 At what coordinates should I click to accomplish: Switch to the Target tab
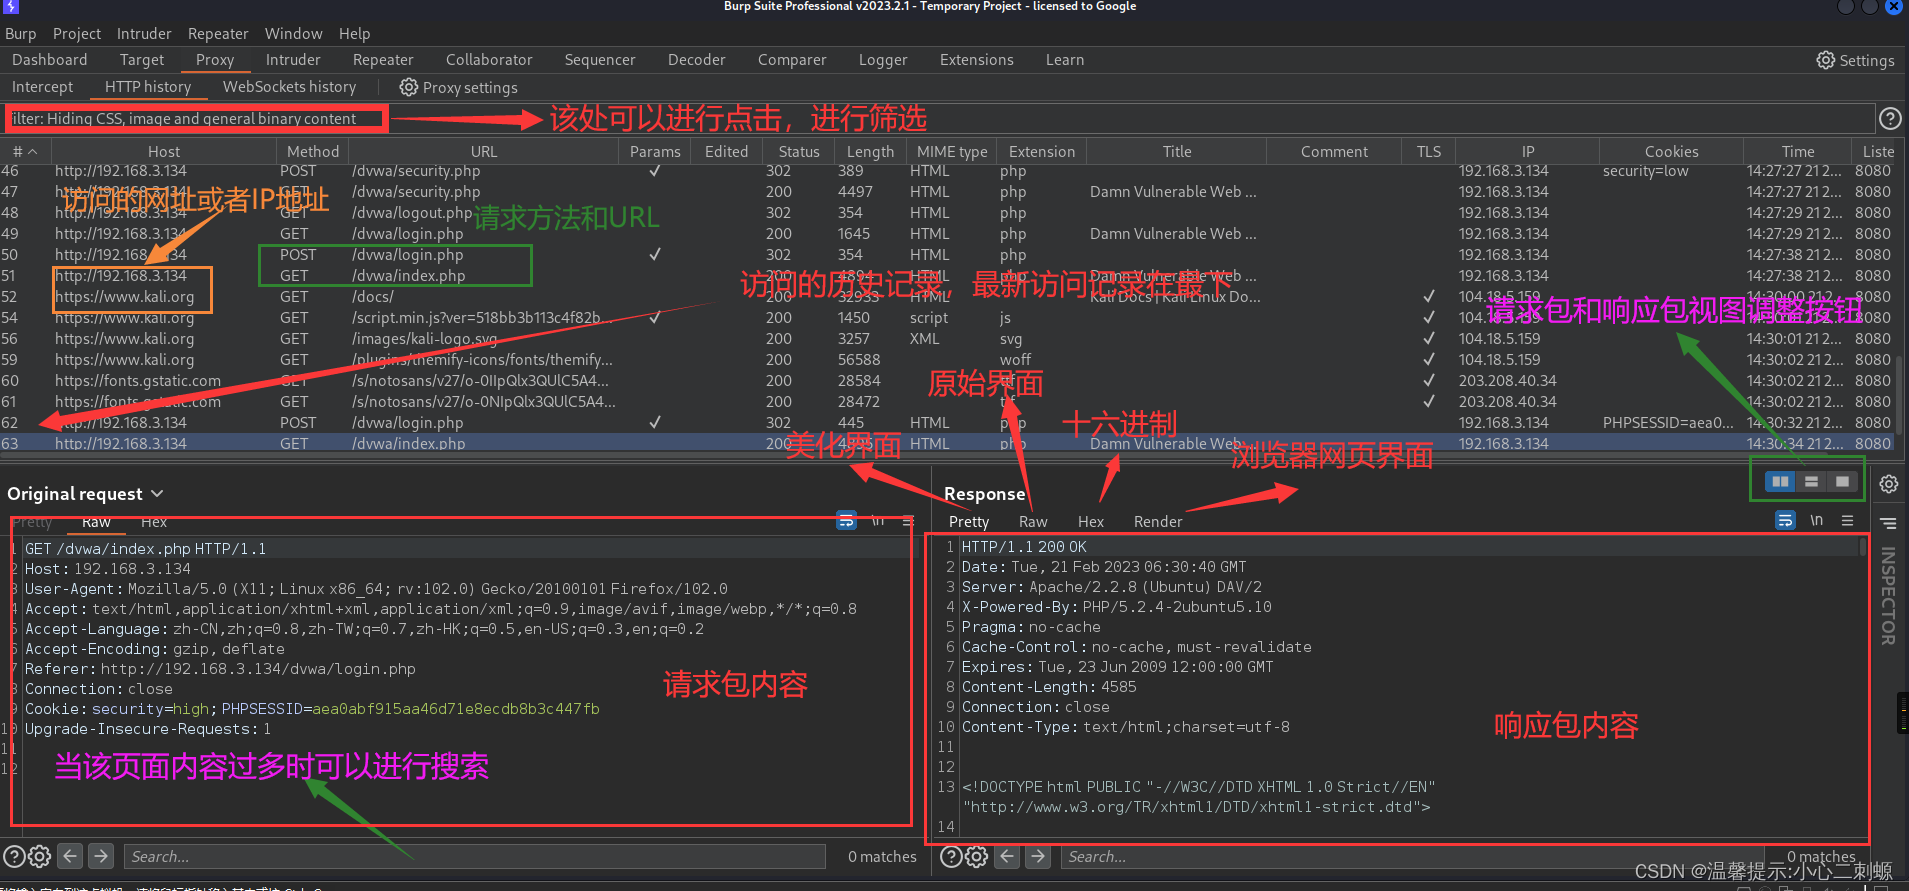point(142,60)
